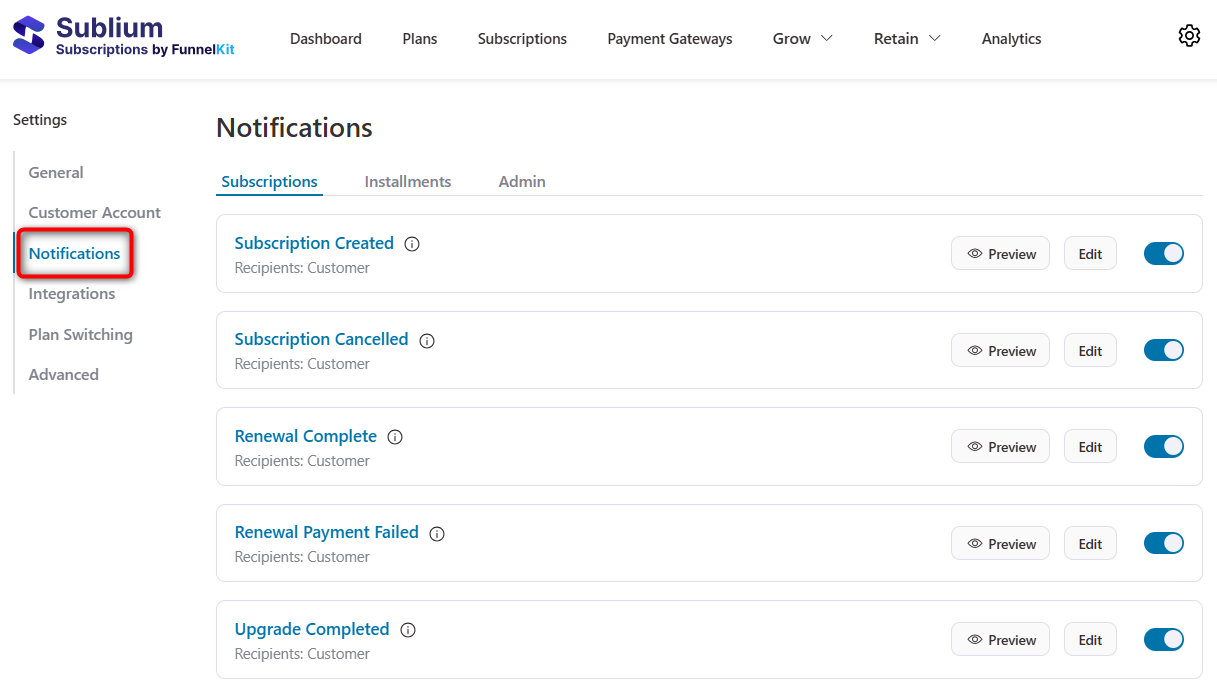Edit Renewal Complete notification

[1090, 447]
